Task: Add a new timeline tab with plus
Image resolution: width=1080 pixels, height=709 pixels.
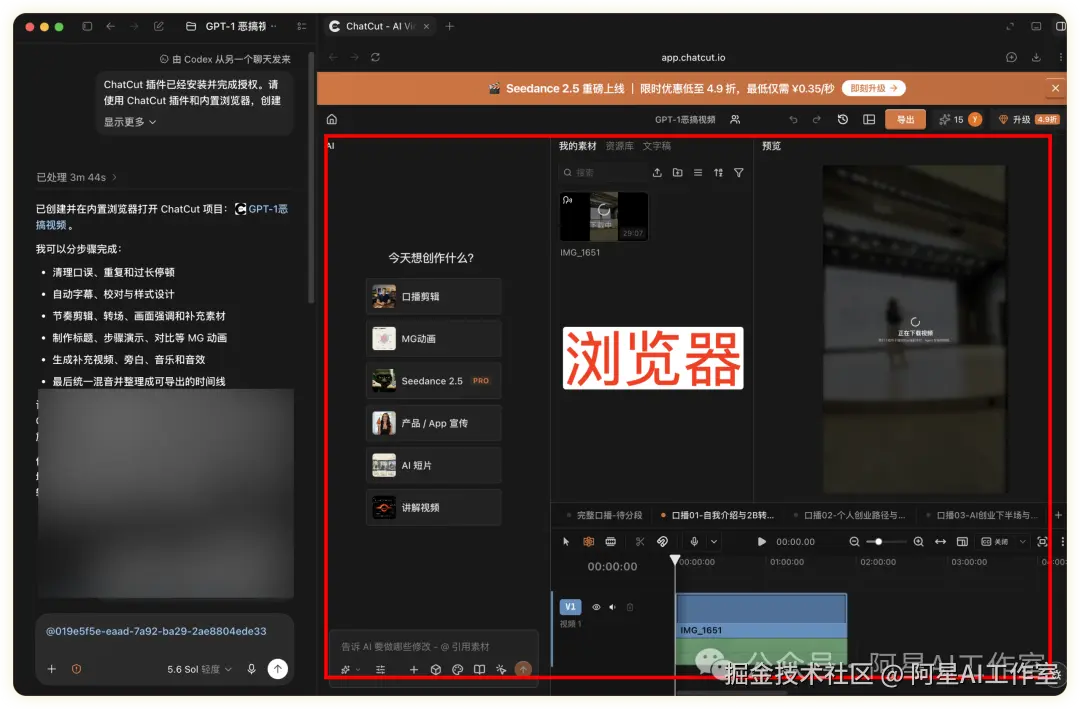Action: [x=1058, y=515]
